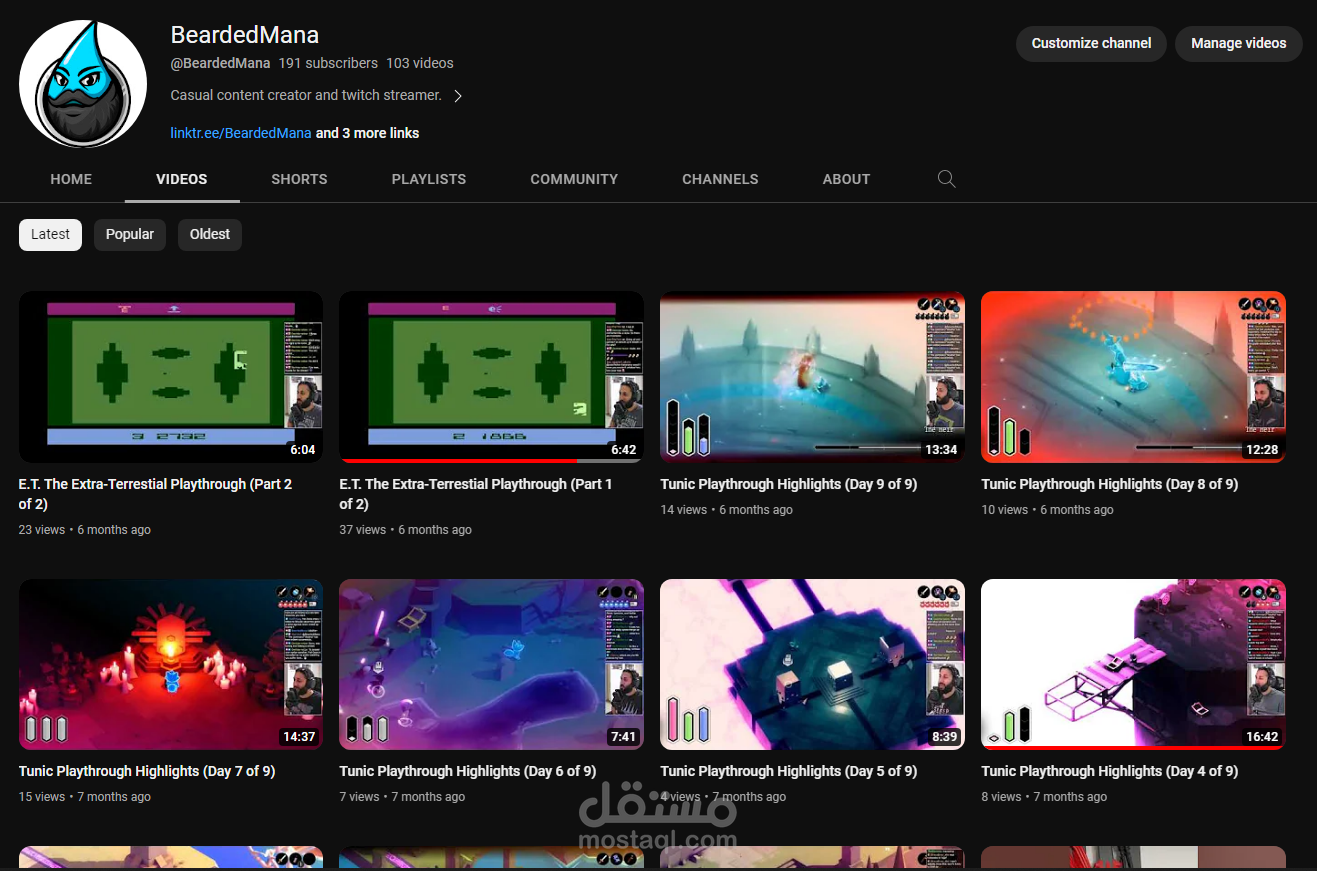This screenshot has height=871, width=1317.
Task: Click '14 views • 6 months ago' metadata
Action: tap(726, 510)
